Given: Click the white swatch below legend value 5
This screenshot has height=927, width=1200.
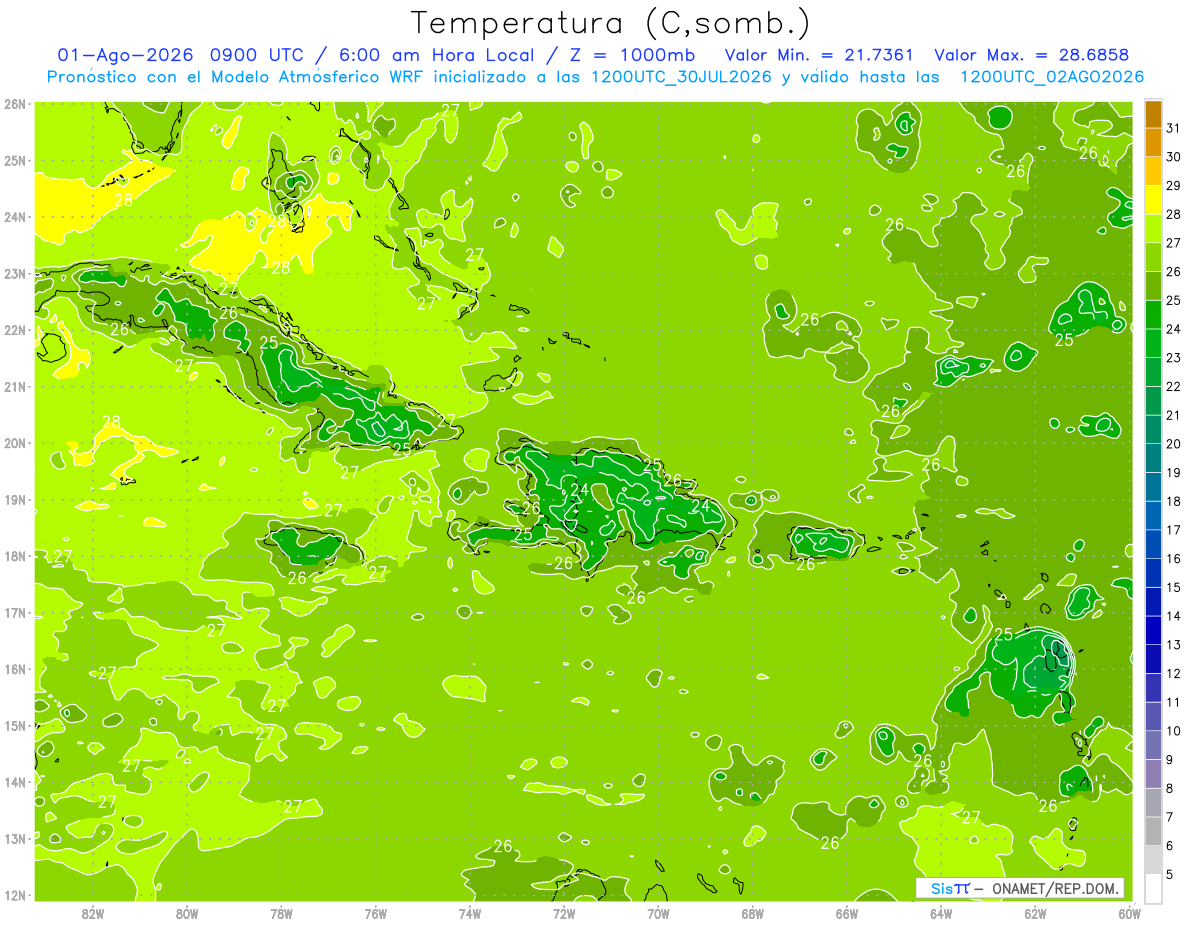Looking at the screenshot, I should [x=1154, y=887].
